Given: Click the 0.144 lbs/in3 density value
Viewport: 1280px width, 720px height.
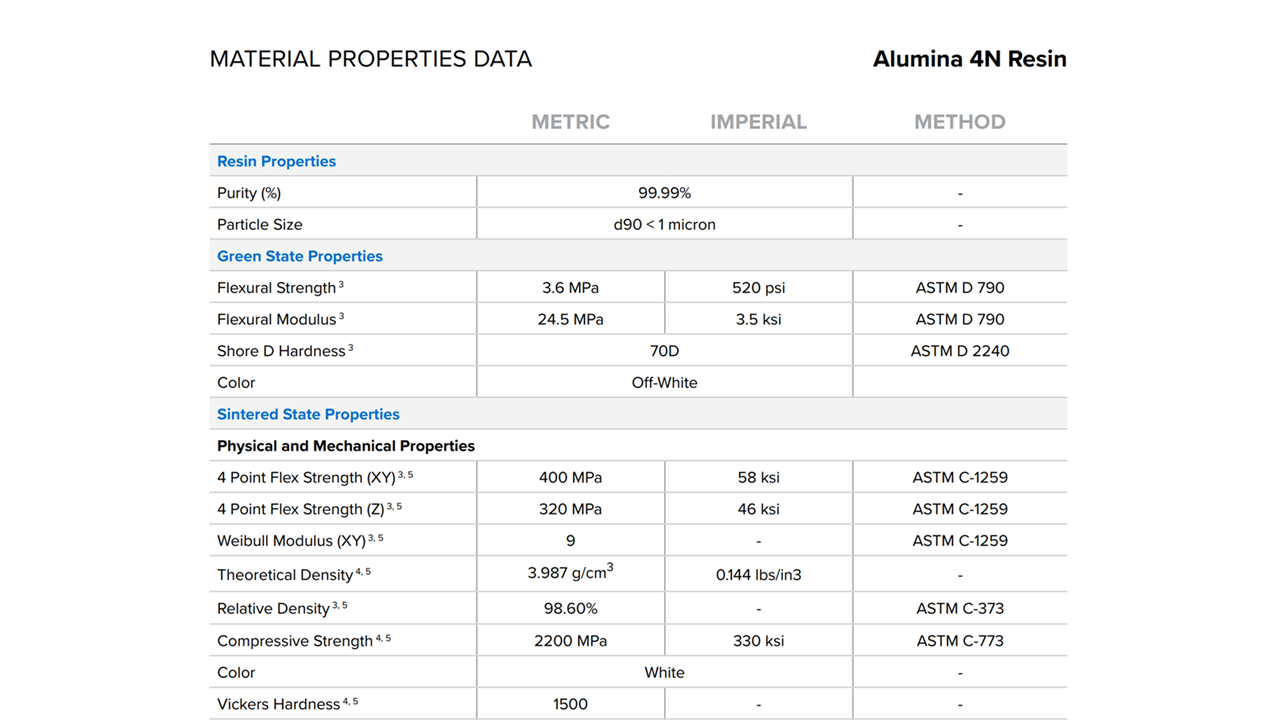Looking at the screenshot, I should point(758,575).
